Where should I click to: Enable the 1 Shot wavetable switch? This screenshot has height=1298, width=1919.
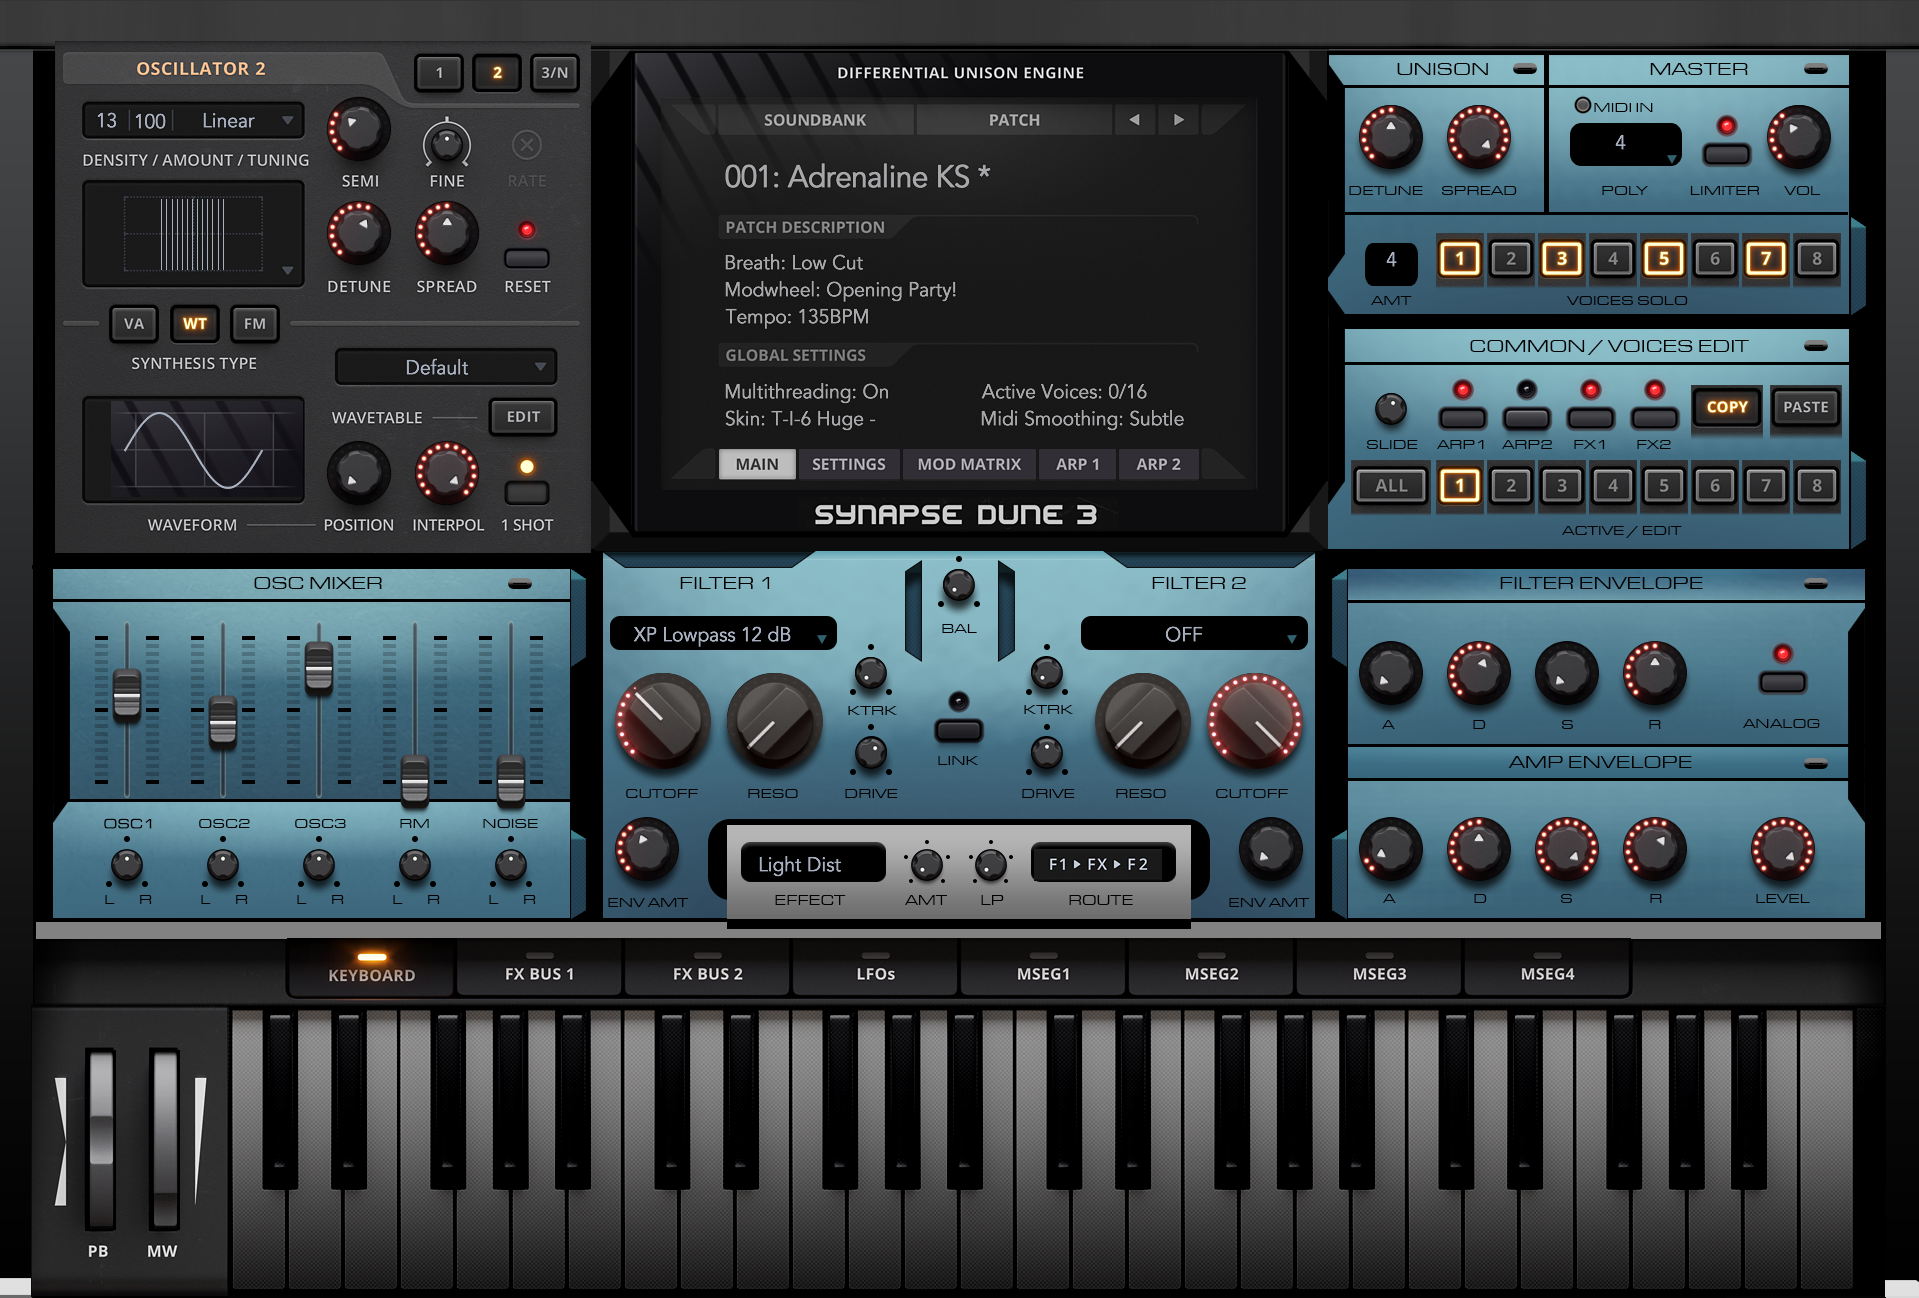coord(527,492)
